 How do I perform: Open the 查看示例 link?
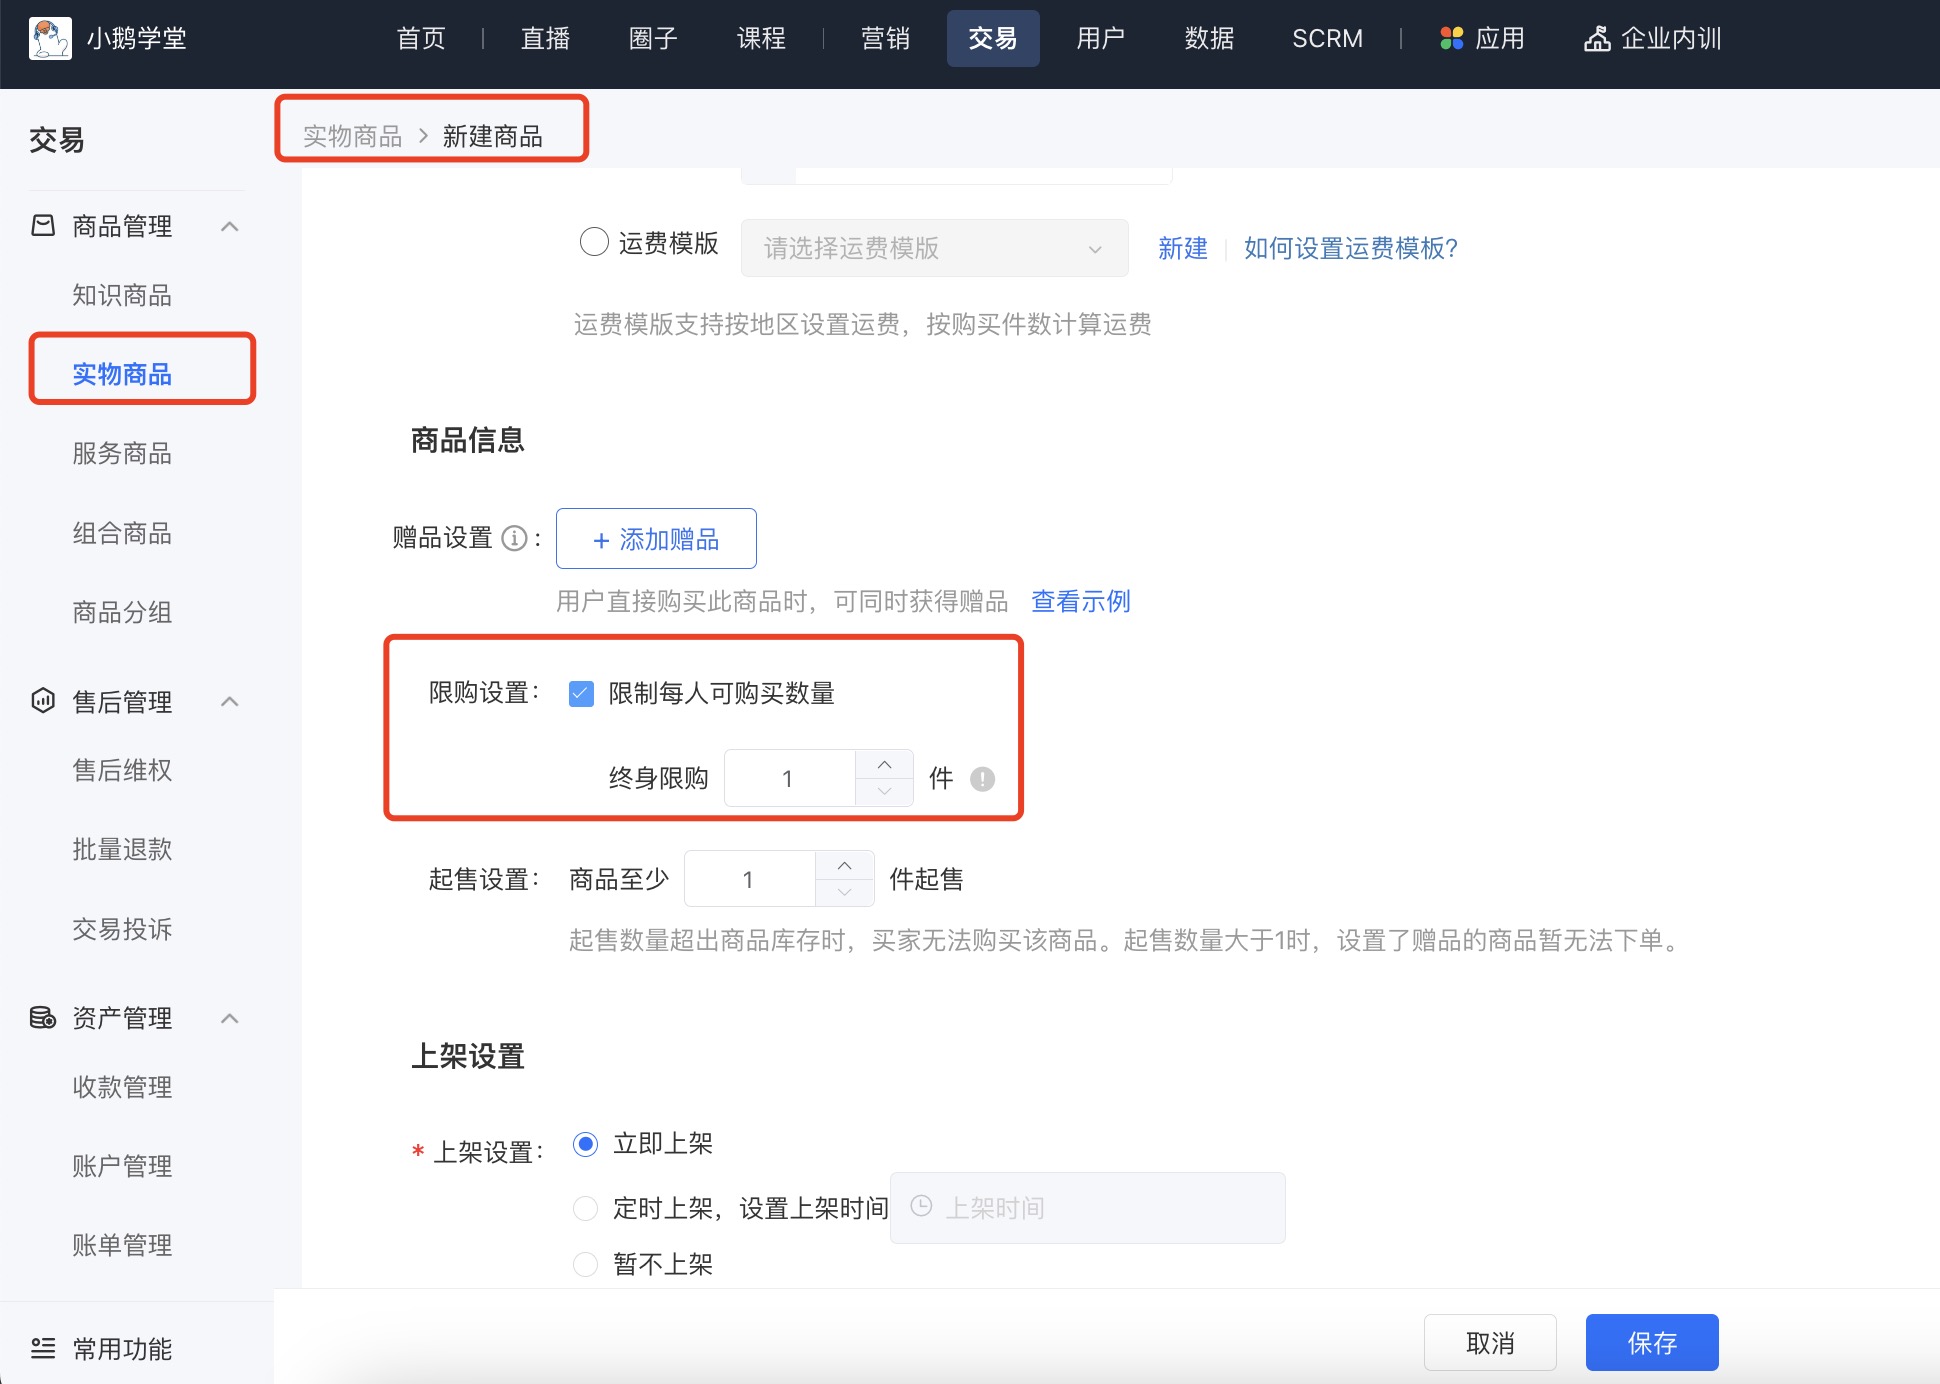(1080, 601)
